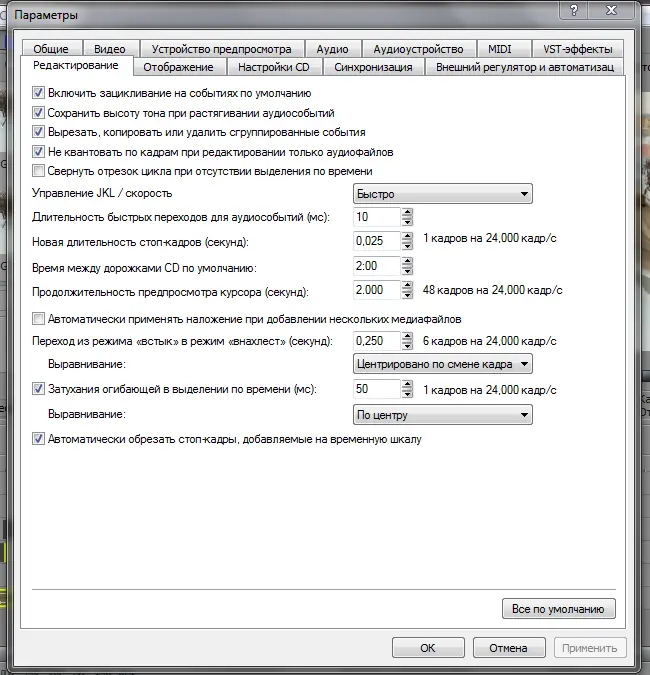Decrease Продолжительность предпросмотра курсора value

tap(407, 294)
